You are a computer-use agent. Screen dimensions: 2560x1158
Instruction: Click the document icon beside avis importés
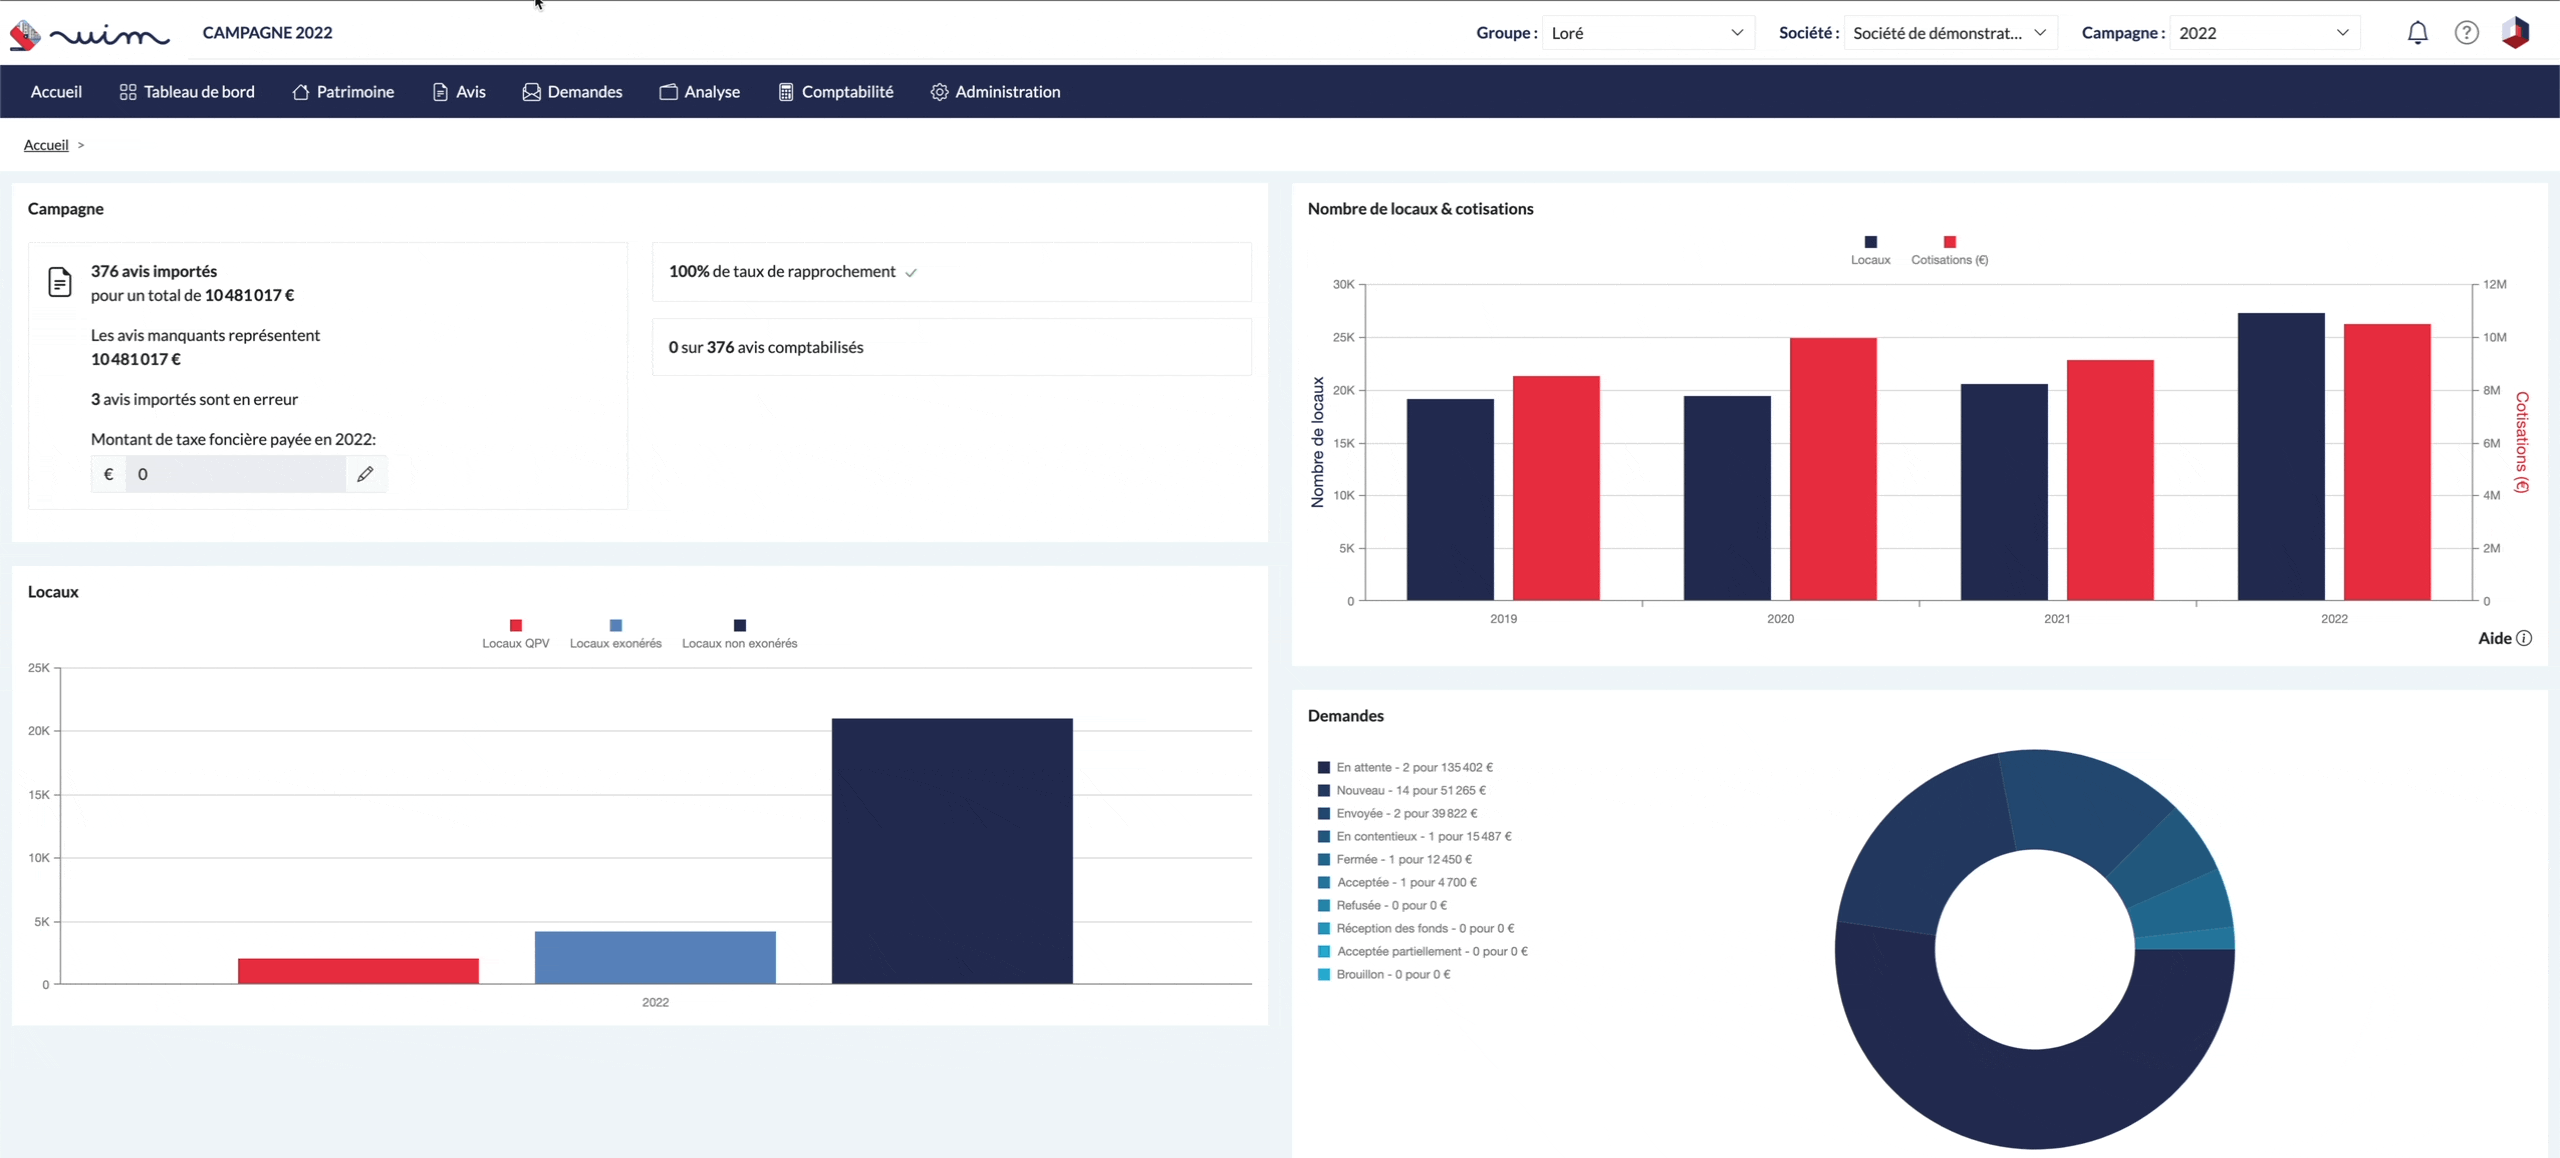(60, 282)
